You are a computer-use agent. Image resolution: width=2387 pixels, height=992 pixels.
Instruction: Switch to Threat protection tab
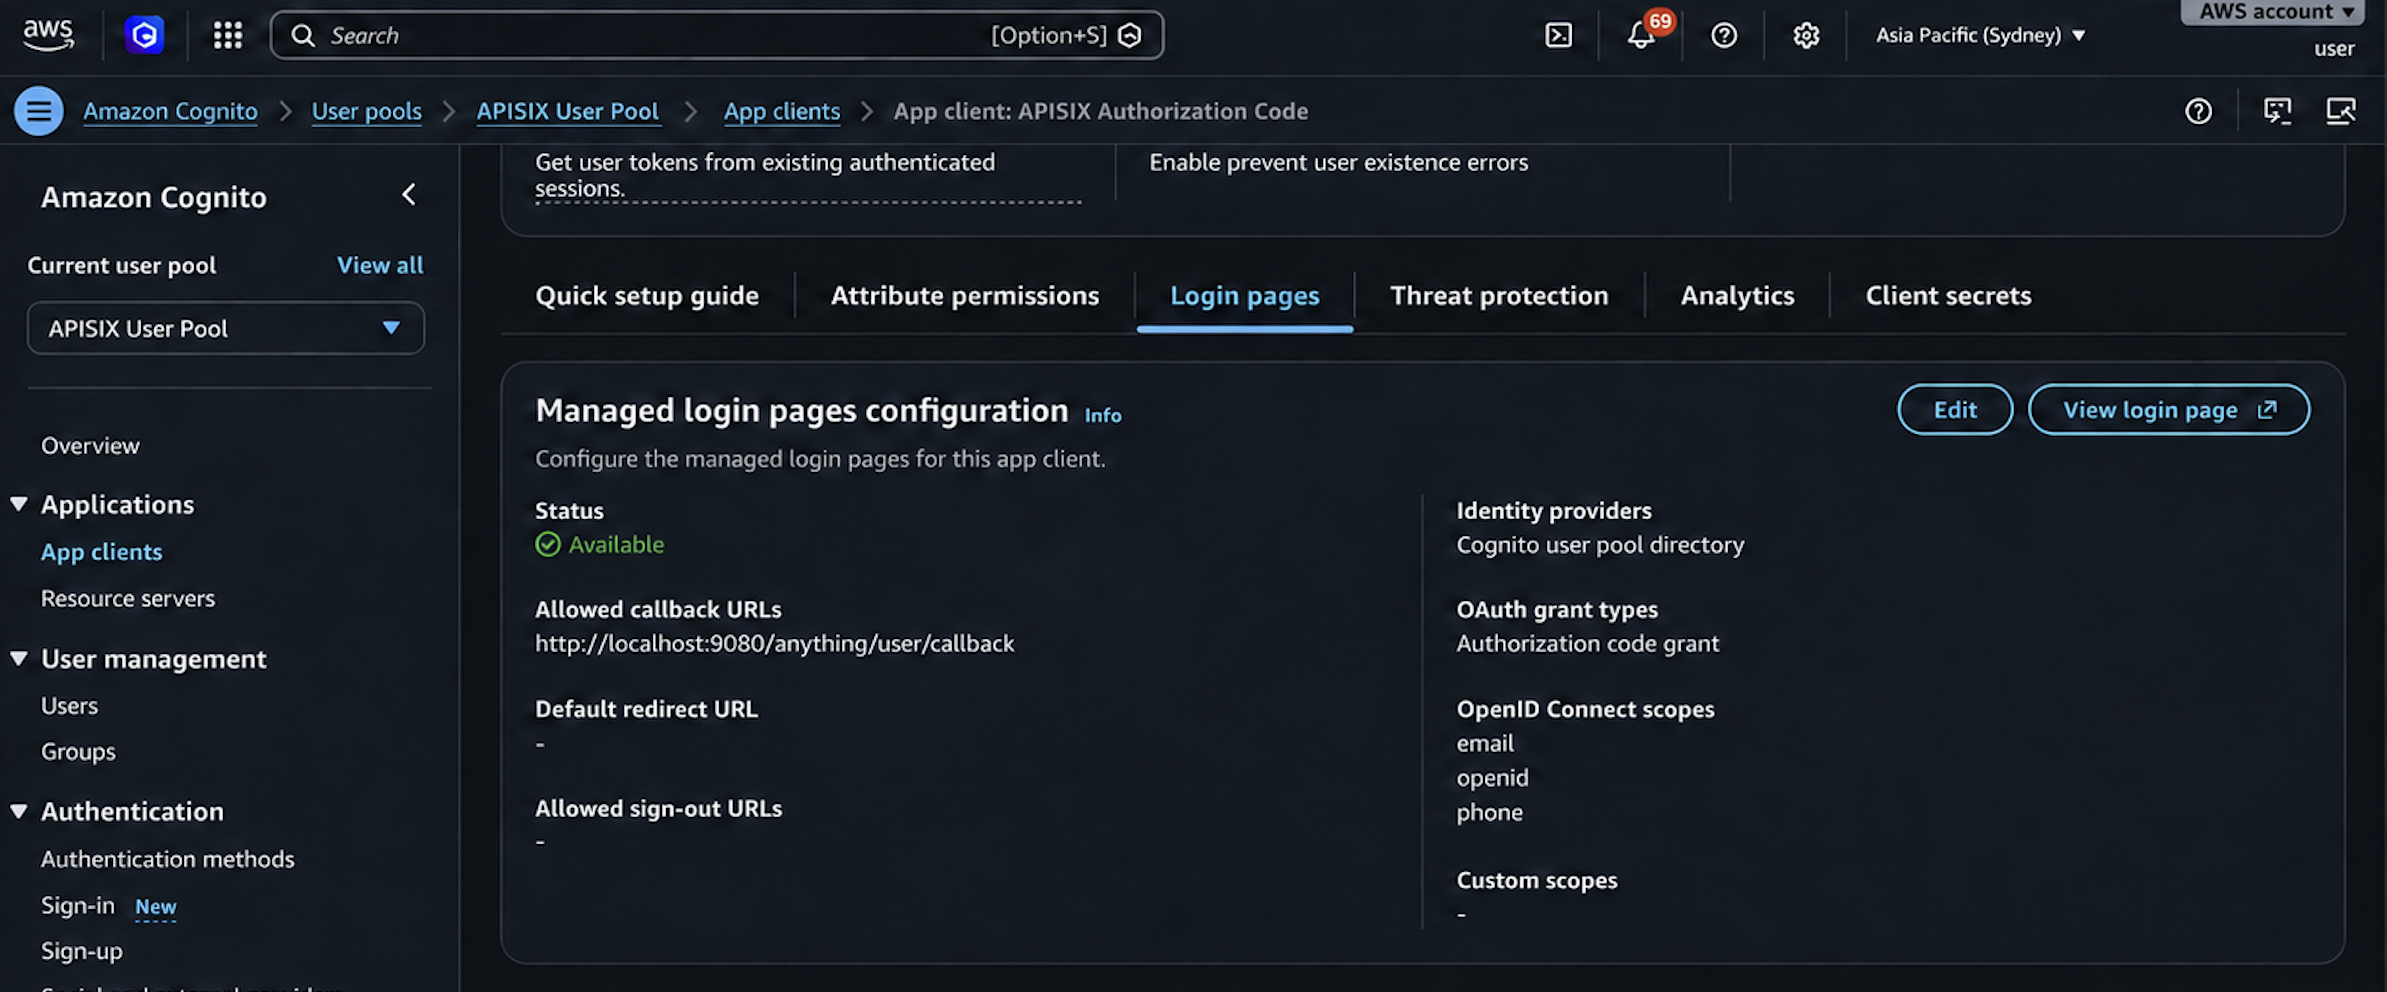point(1499,296)
